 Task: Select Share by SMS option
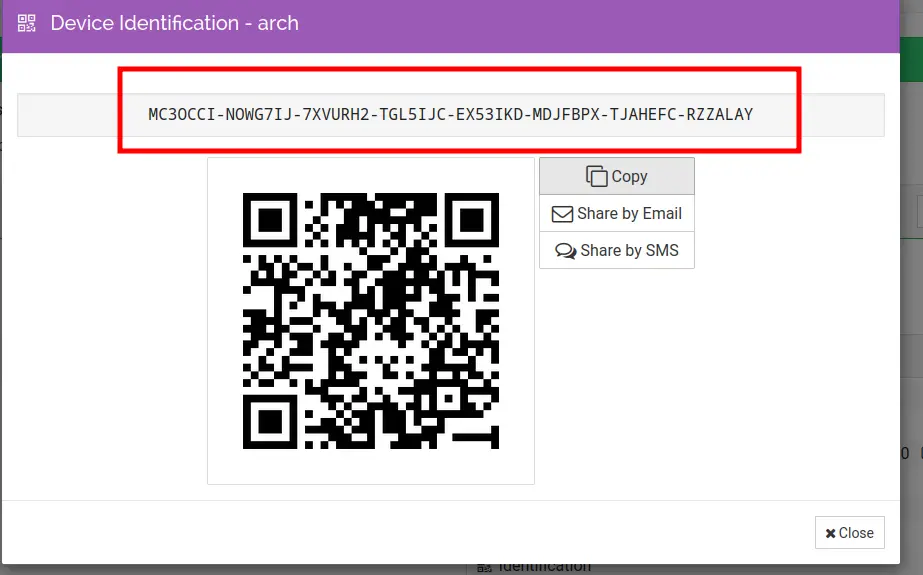coord(617,251)
